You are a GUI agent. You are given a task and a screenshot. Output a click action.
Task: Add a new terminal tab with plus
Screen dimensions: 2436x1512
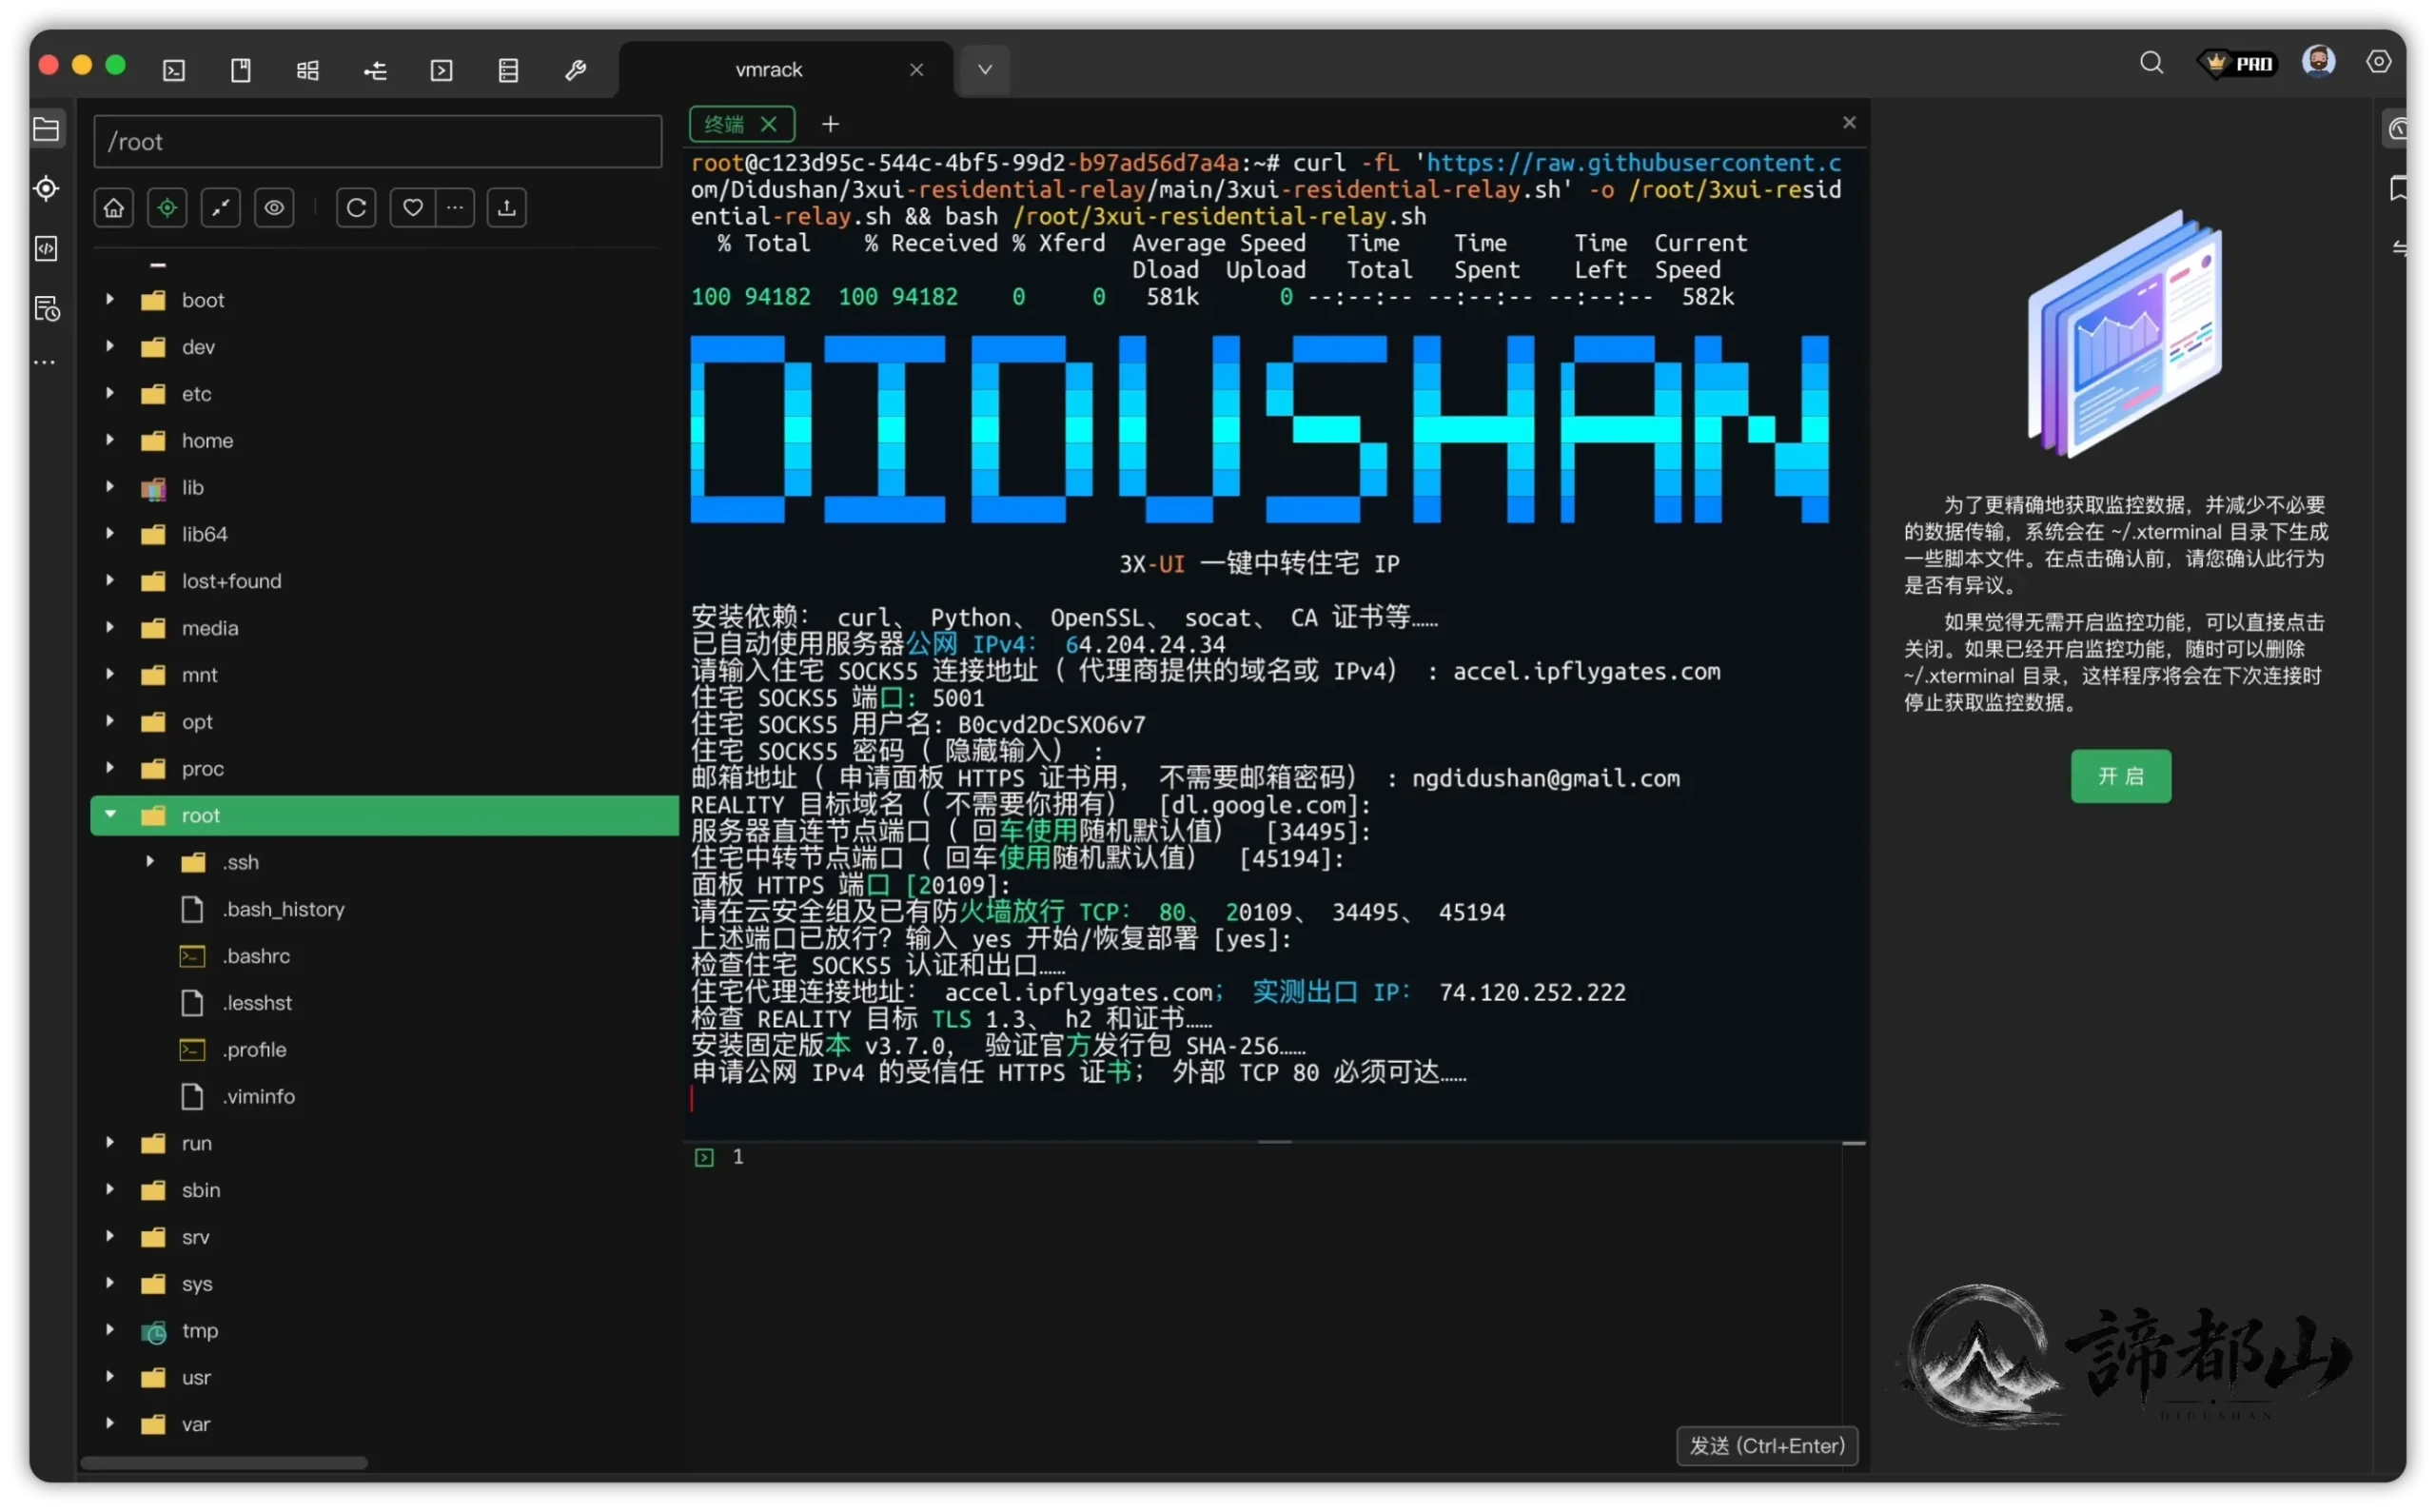point(831,124)
